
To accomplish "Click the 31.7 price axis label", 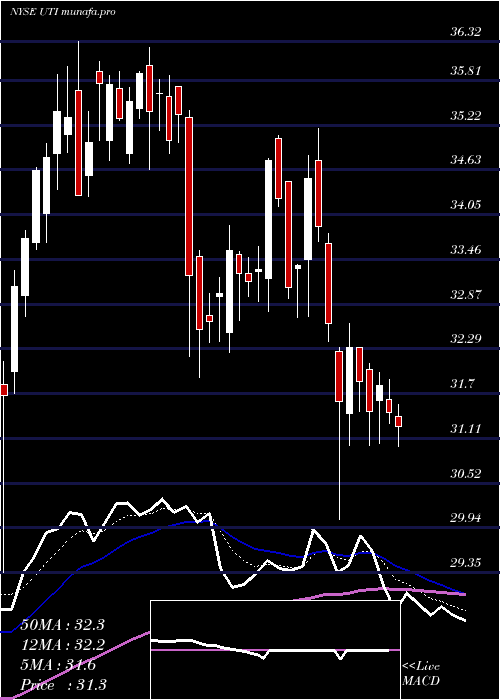I will point(462,383).
